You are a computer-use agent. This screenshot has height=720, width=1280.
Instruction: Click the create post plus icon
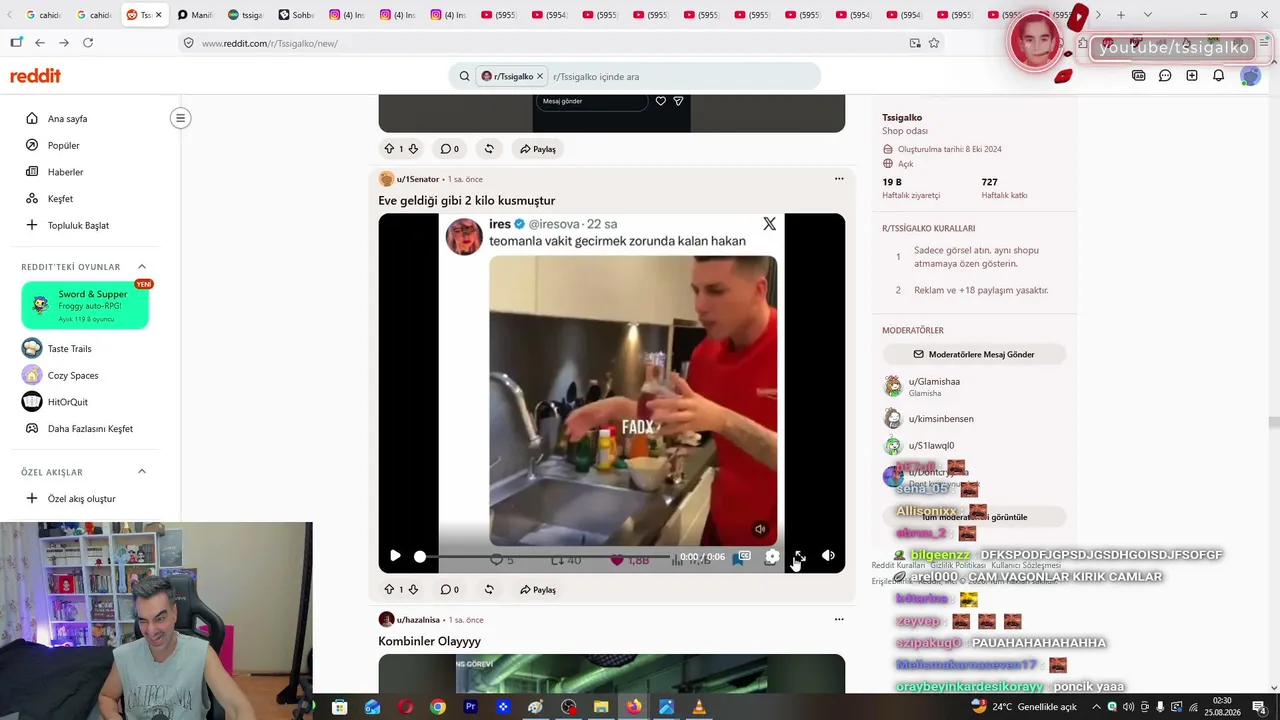click(1192, 76)
